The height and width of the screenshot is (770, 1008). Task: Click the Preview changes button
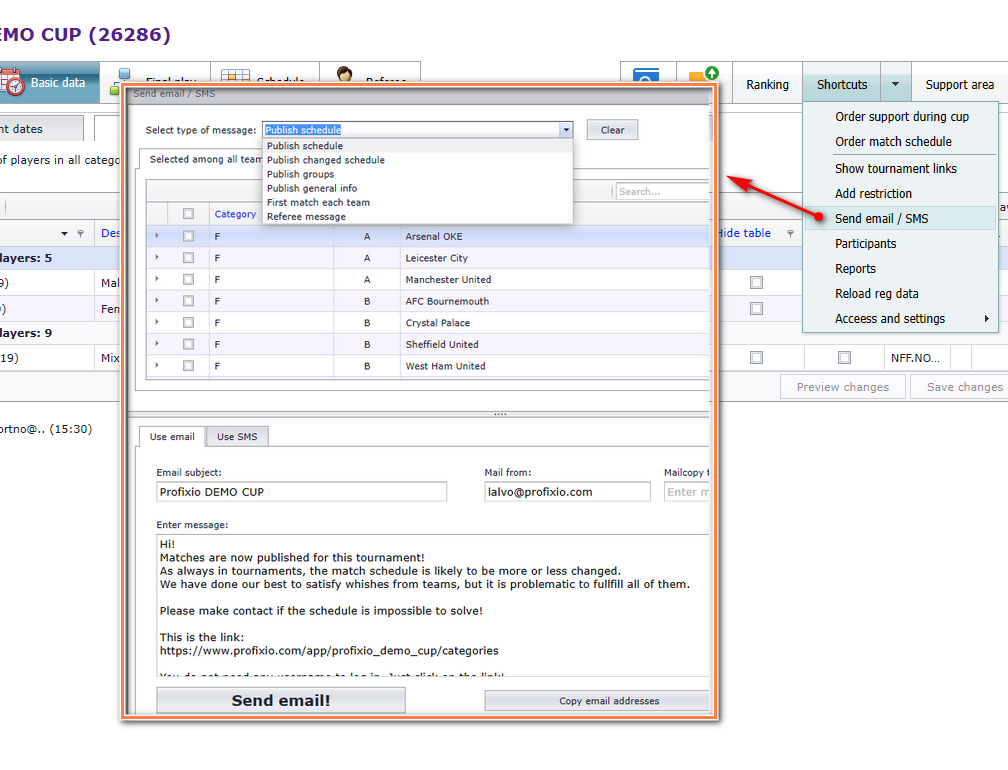tap(843, 387)
